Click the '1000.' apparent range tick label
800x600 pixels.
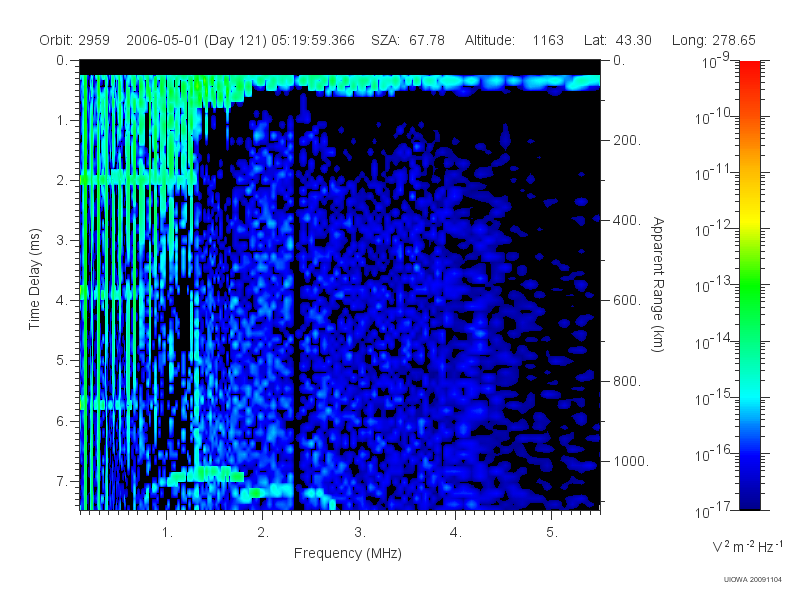[x=631, y=461]
